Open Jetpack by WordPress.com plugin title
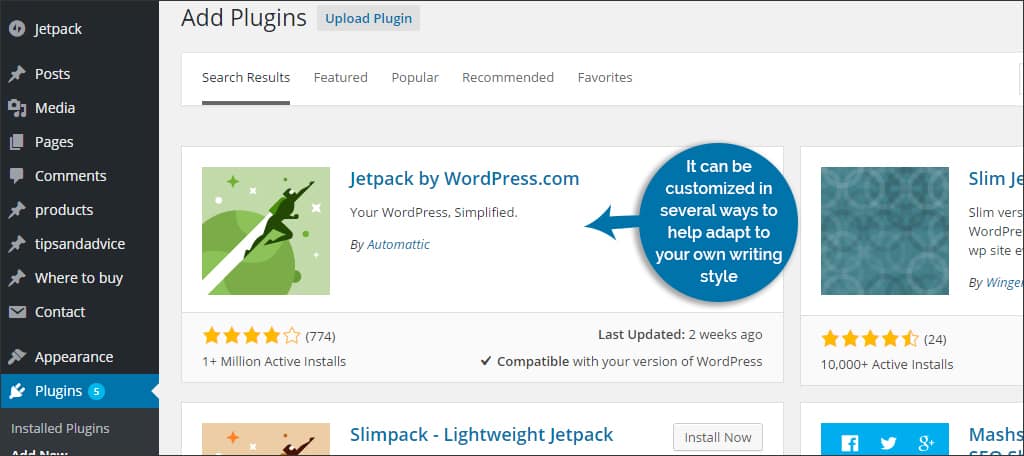This screenshot has width=1024, height=456. pyautogui.click(x=464, y=178)
